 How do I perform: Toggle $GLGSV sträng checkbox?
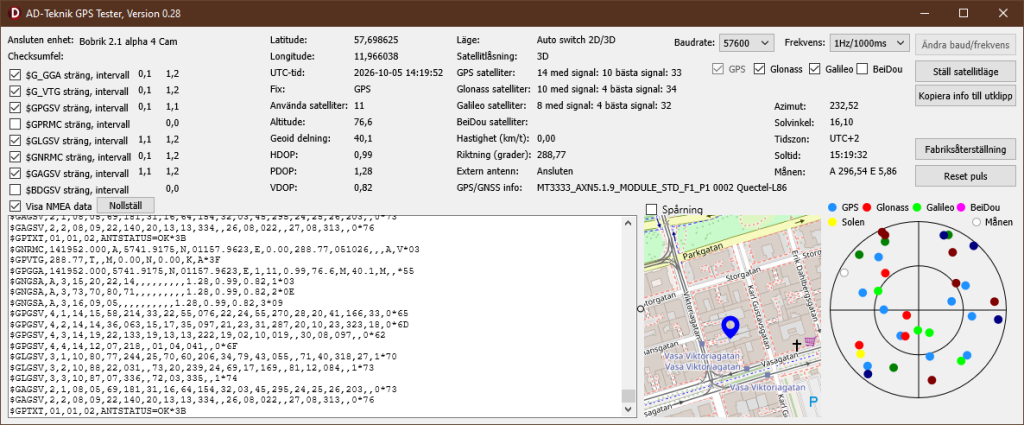pyautogui.click(x=15, y=140)
